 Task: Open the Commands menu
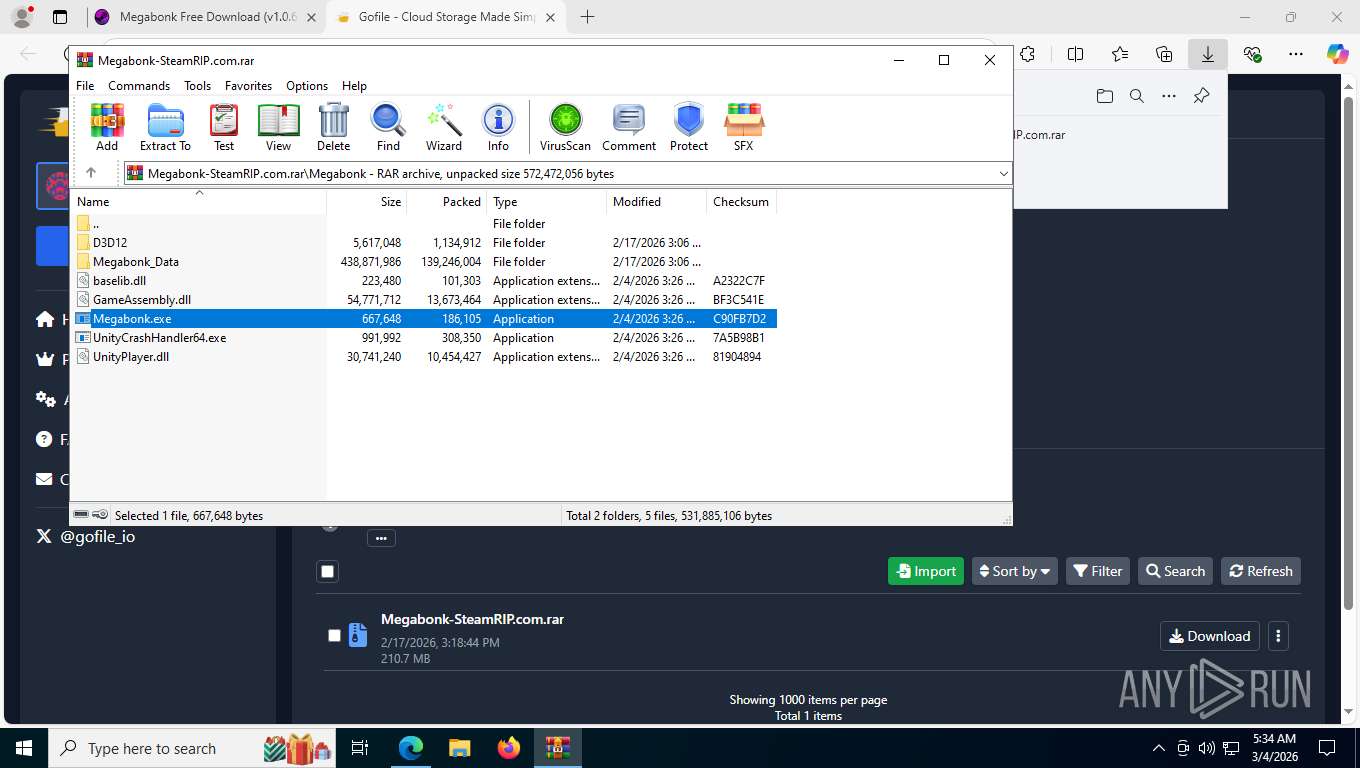click(x=139, y=86)
